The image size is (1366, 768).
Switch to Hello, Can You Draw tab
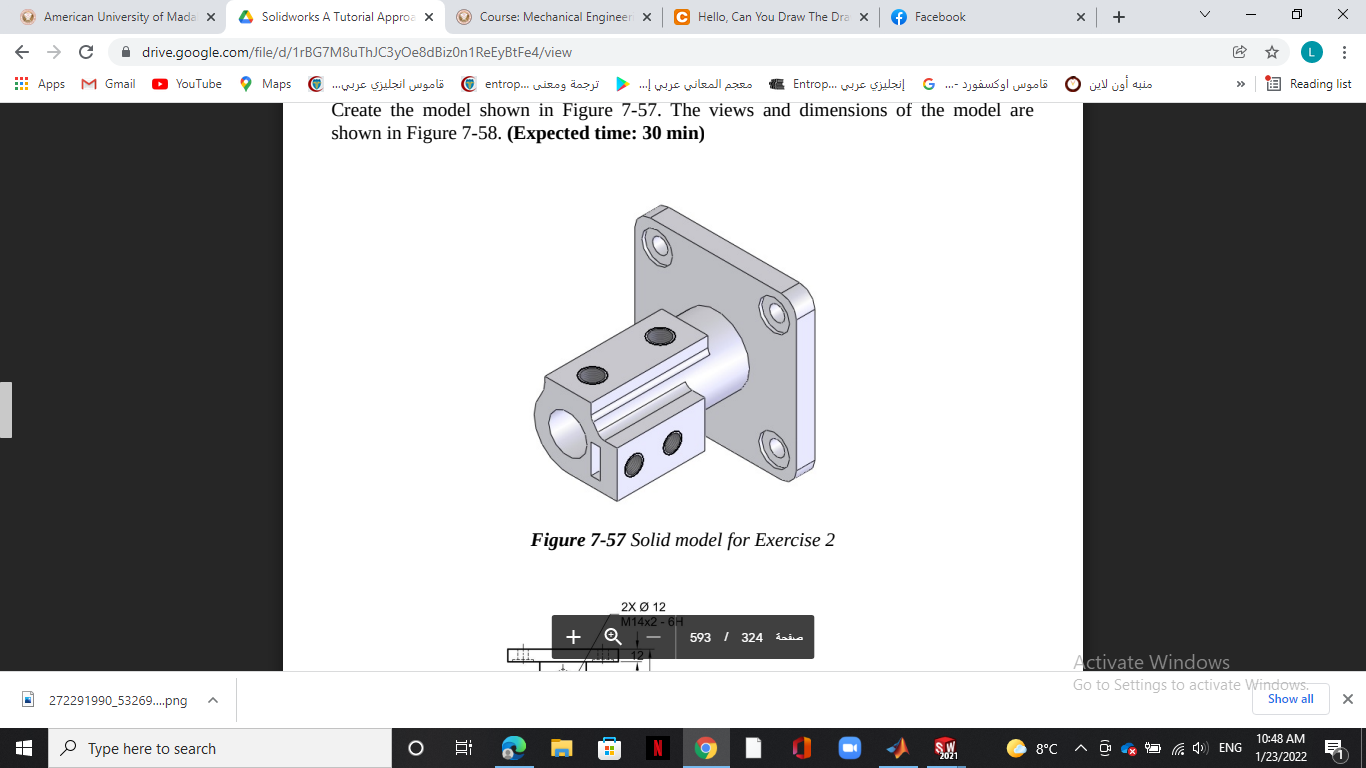(769, 17)
